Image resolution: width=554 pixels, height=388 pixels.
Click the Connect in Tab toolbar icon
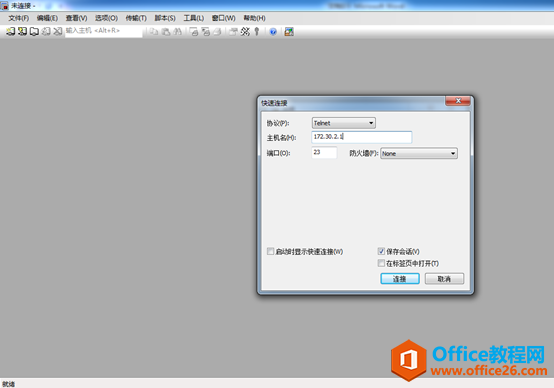(x=34, y=32)
